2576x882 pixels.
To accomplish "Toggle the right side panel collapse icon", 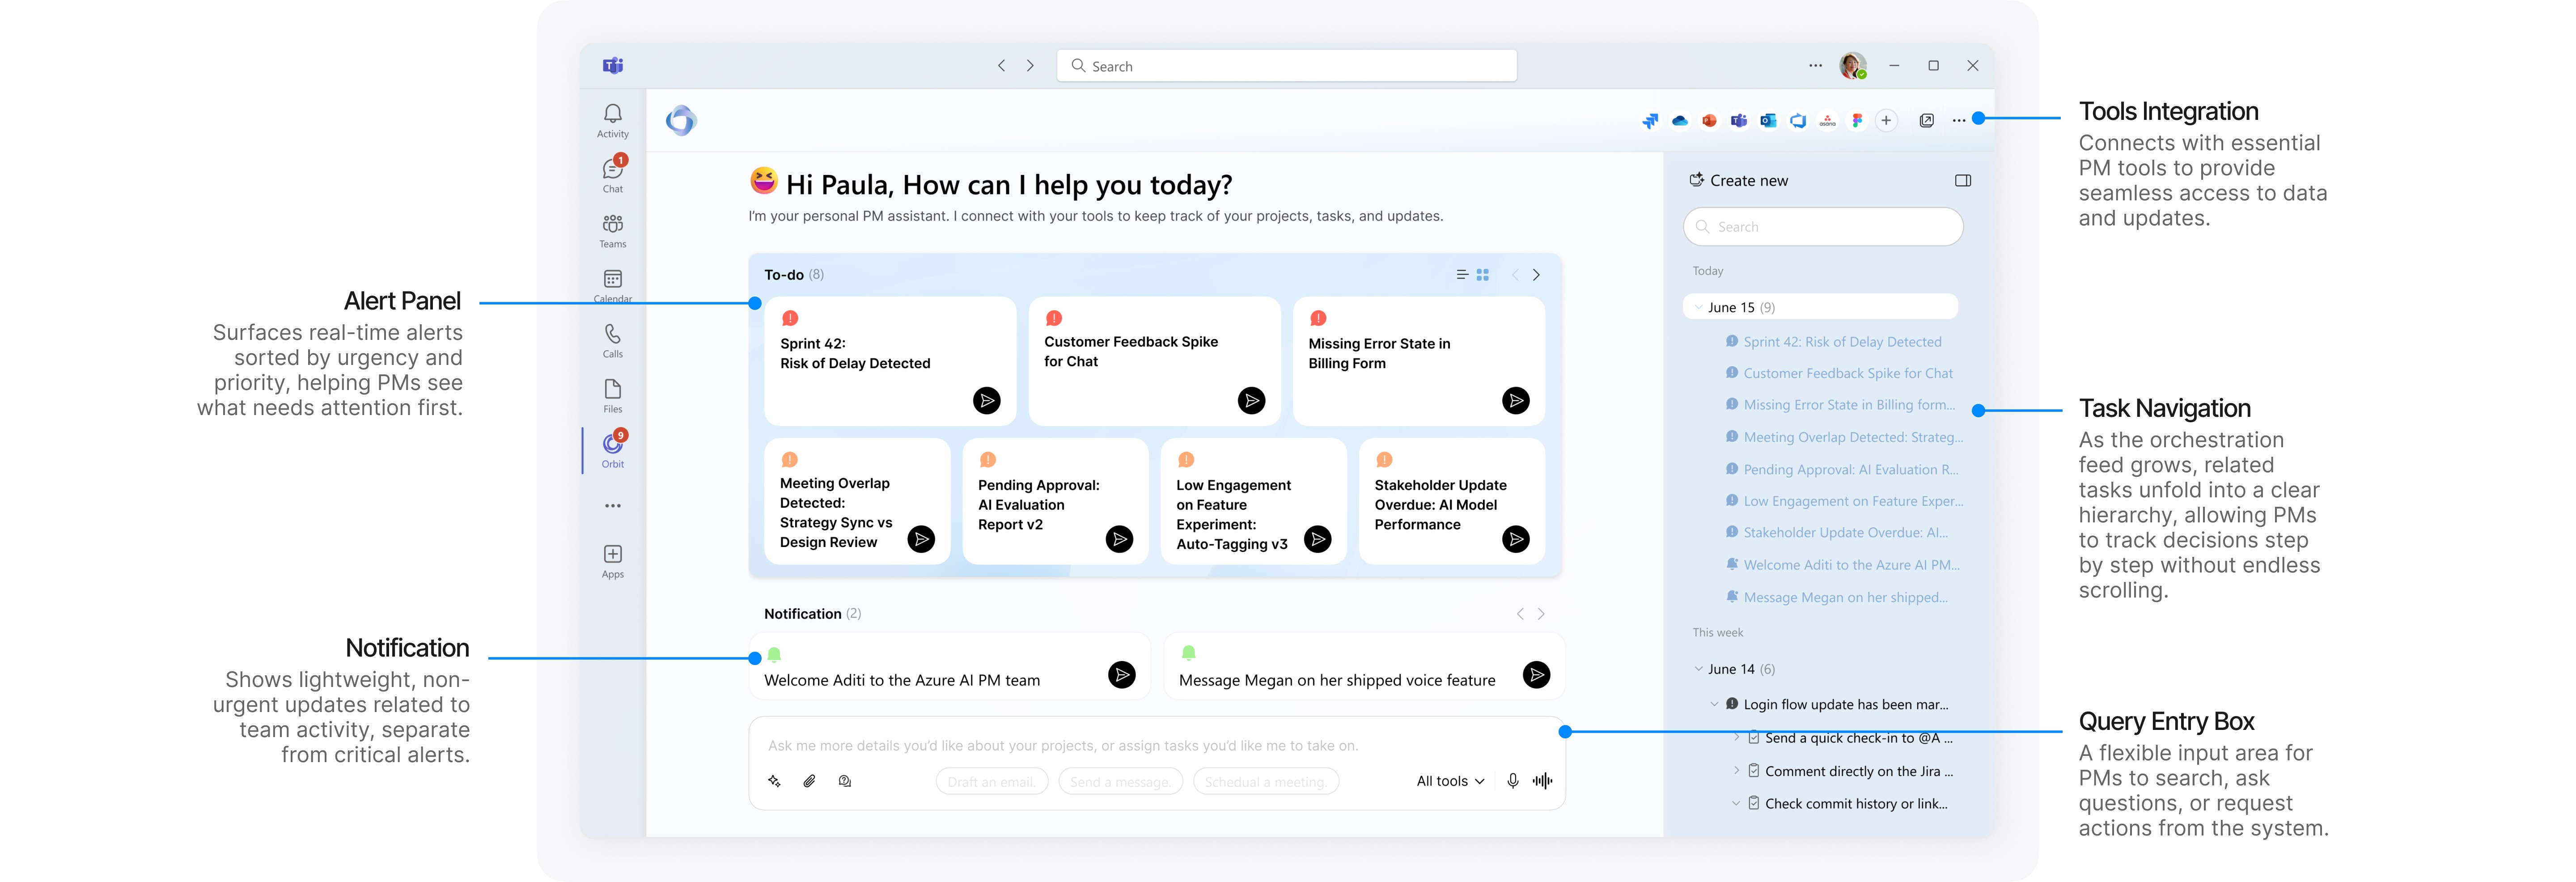I will tap(1962, 181).
